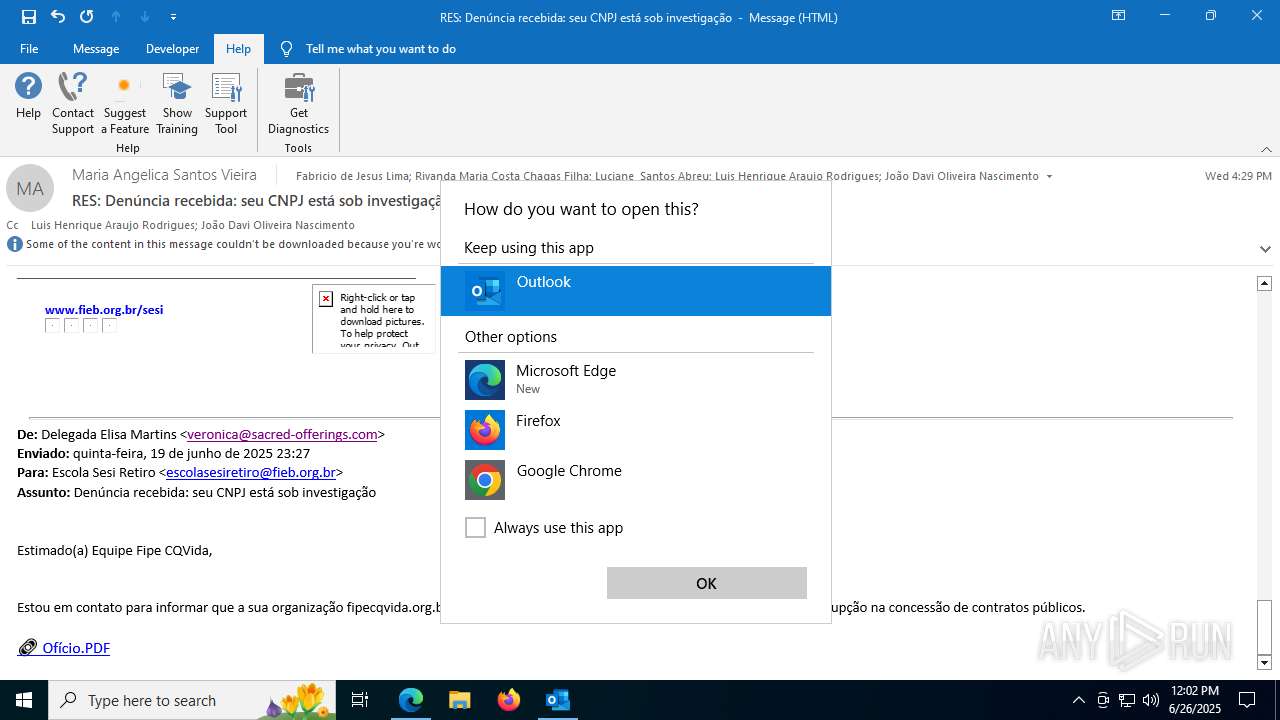Launch the Support Tool
This screenshot has height=720, width=1280.
pyautogui.click(x=227, y=104)
